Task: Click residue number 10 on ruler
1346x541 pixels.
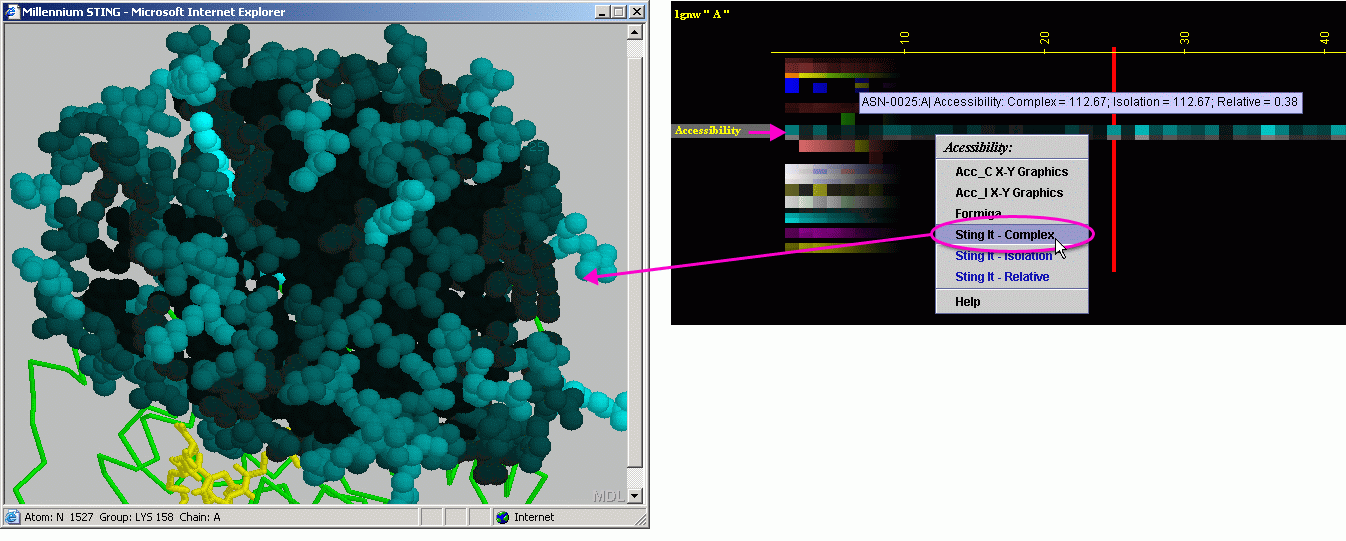Action: coord(904,38)
